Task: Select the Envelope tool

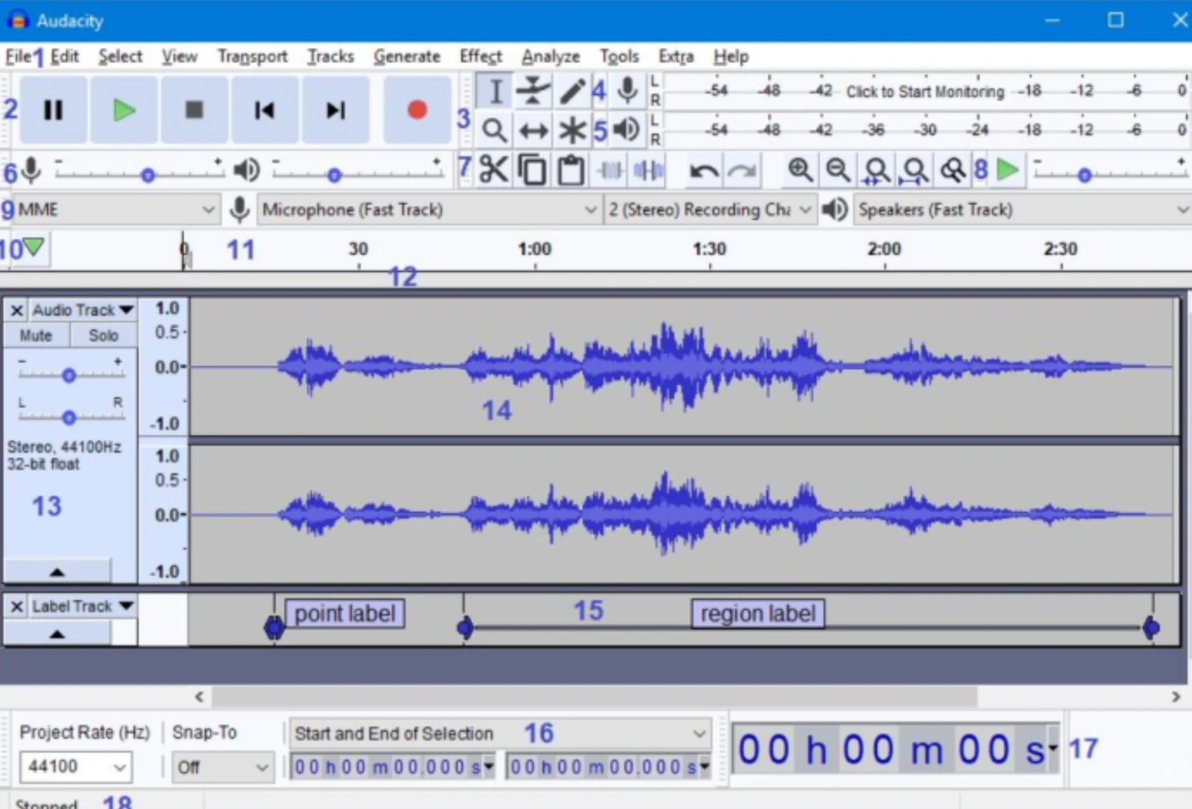Action: coord(534,91)
